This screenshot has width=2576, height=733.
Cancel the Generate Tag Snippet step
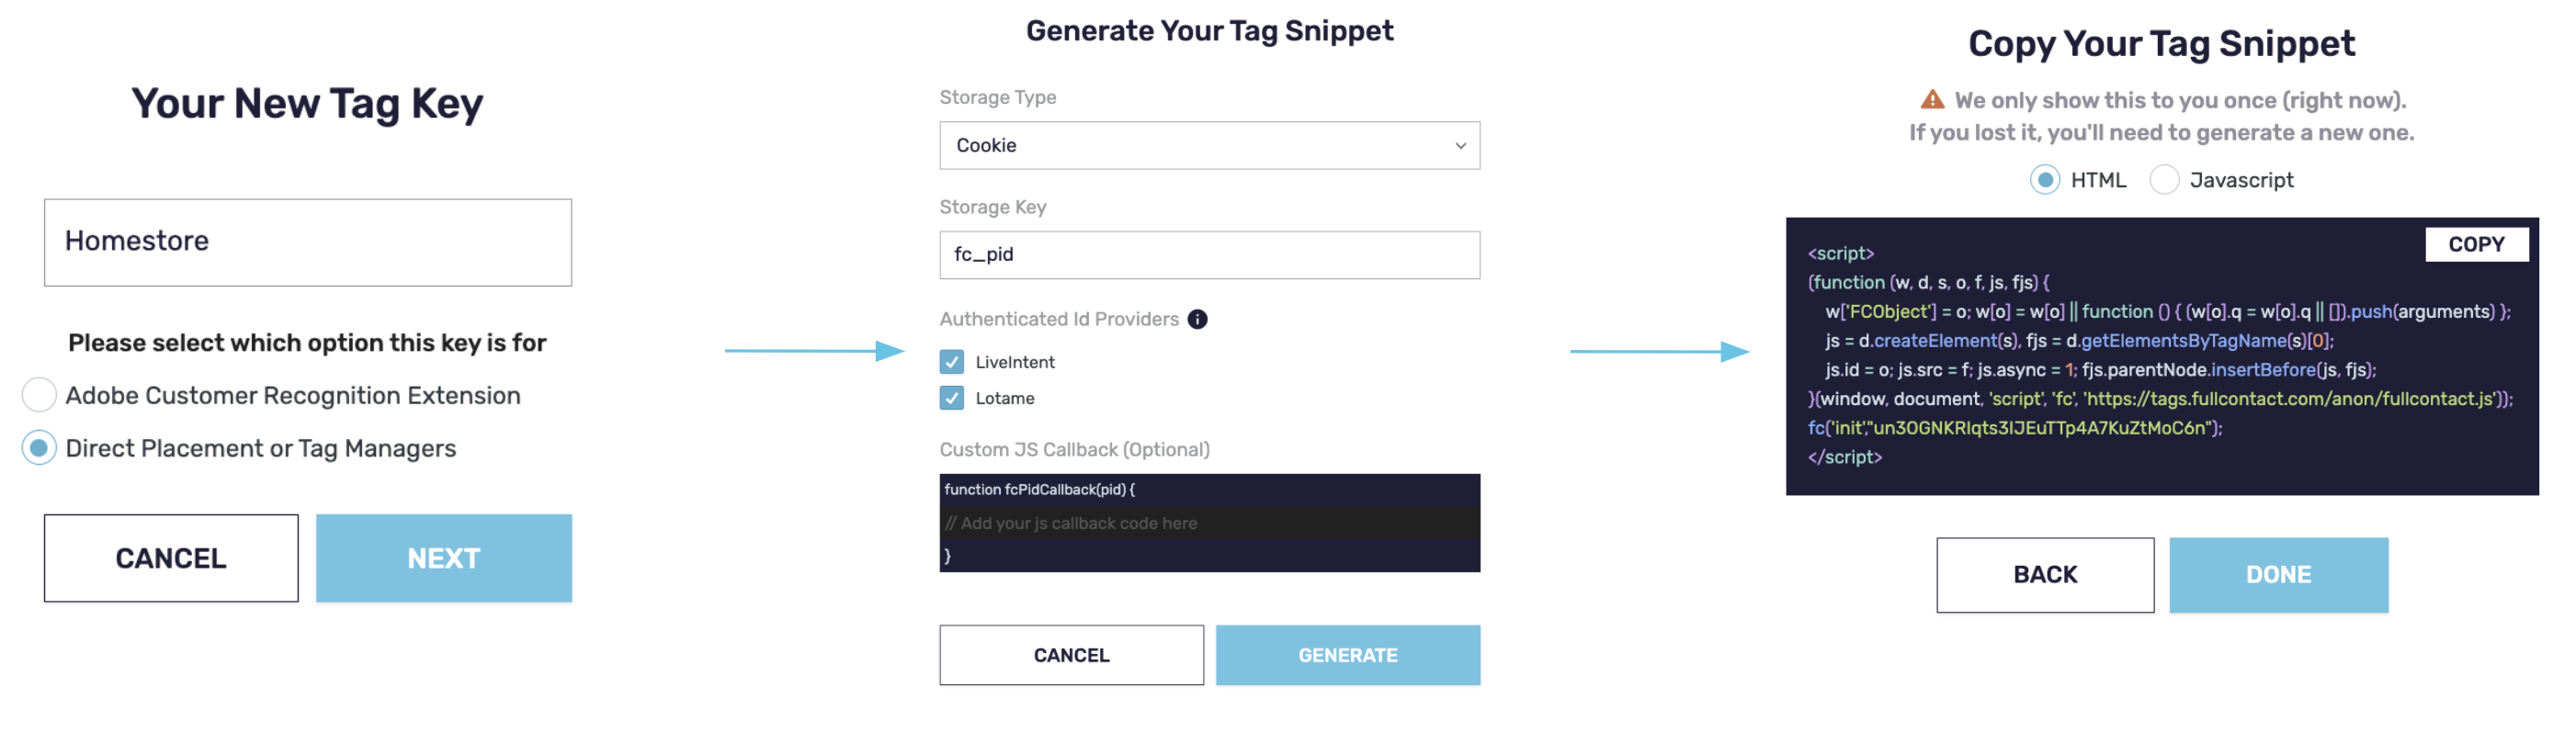[1071, 655]
